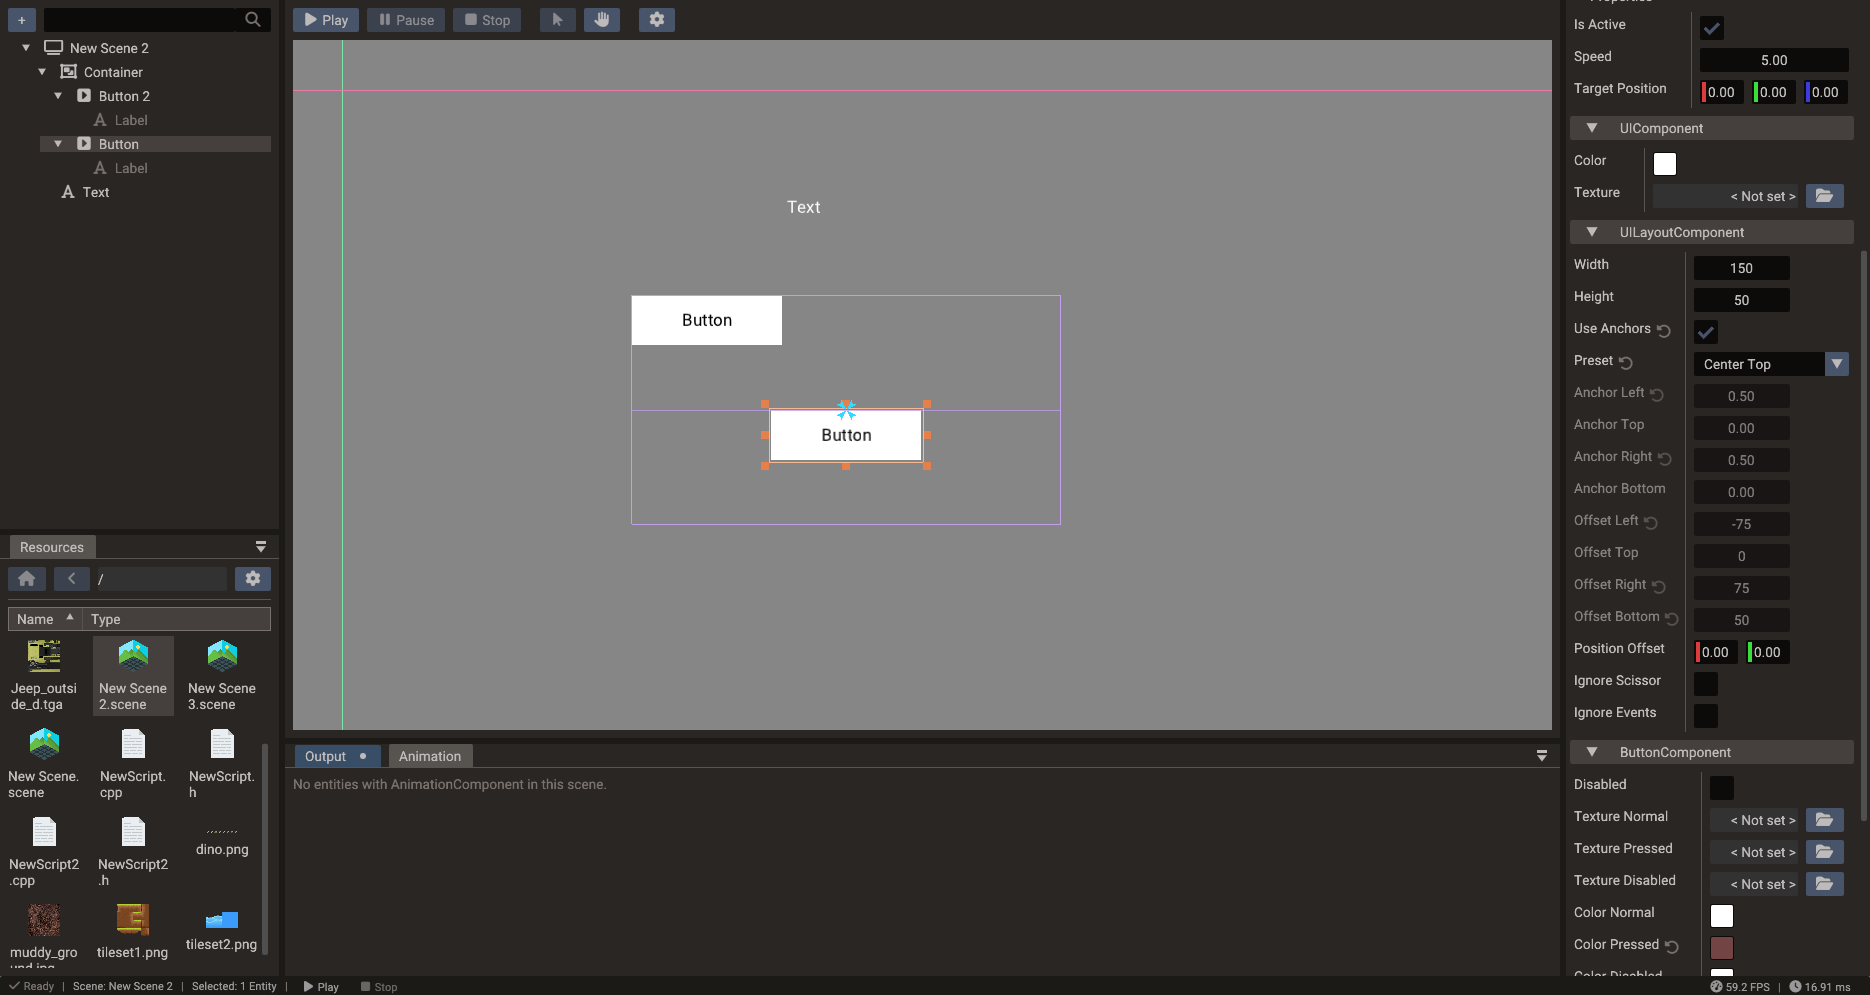Go to resources home folder

tap(27, 578)
